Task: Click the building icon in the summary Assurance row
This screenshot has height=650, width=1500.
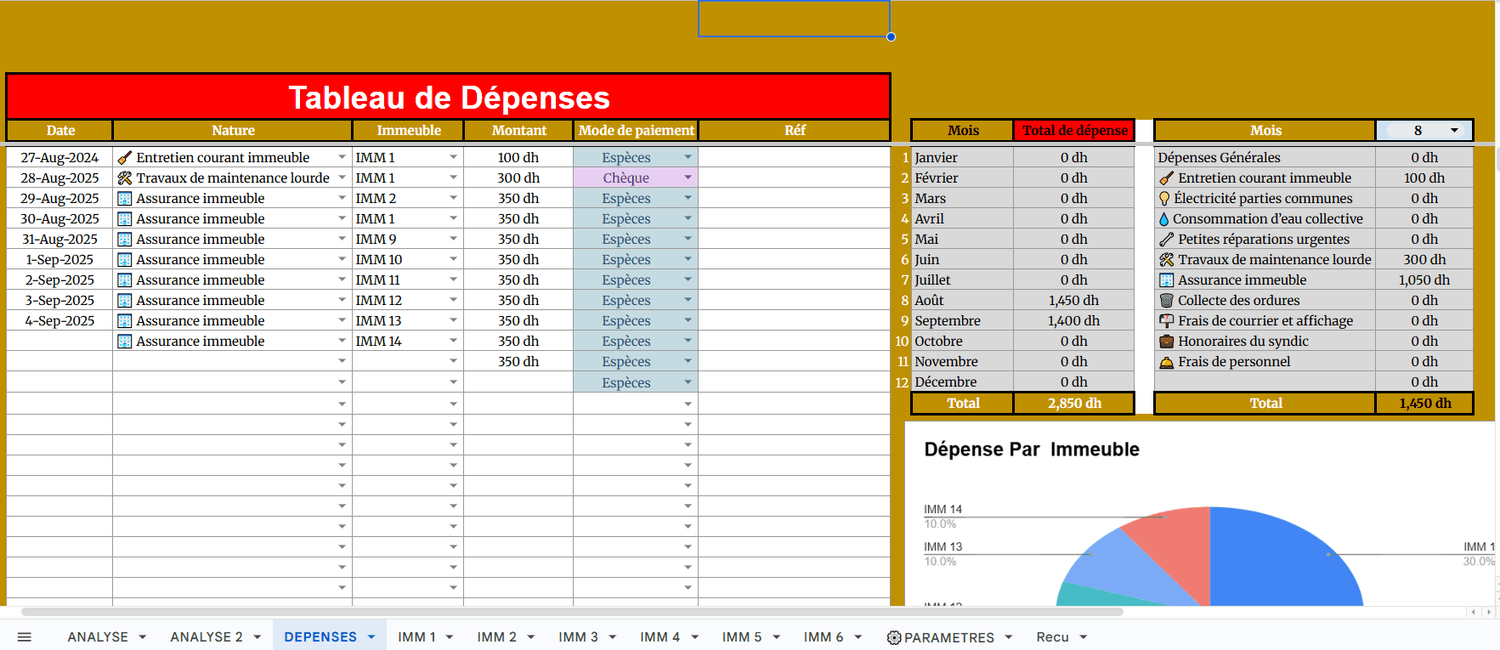Action: tap(1166, 280)
